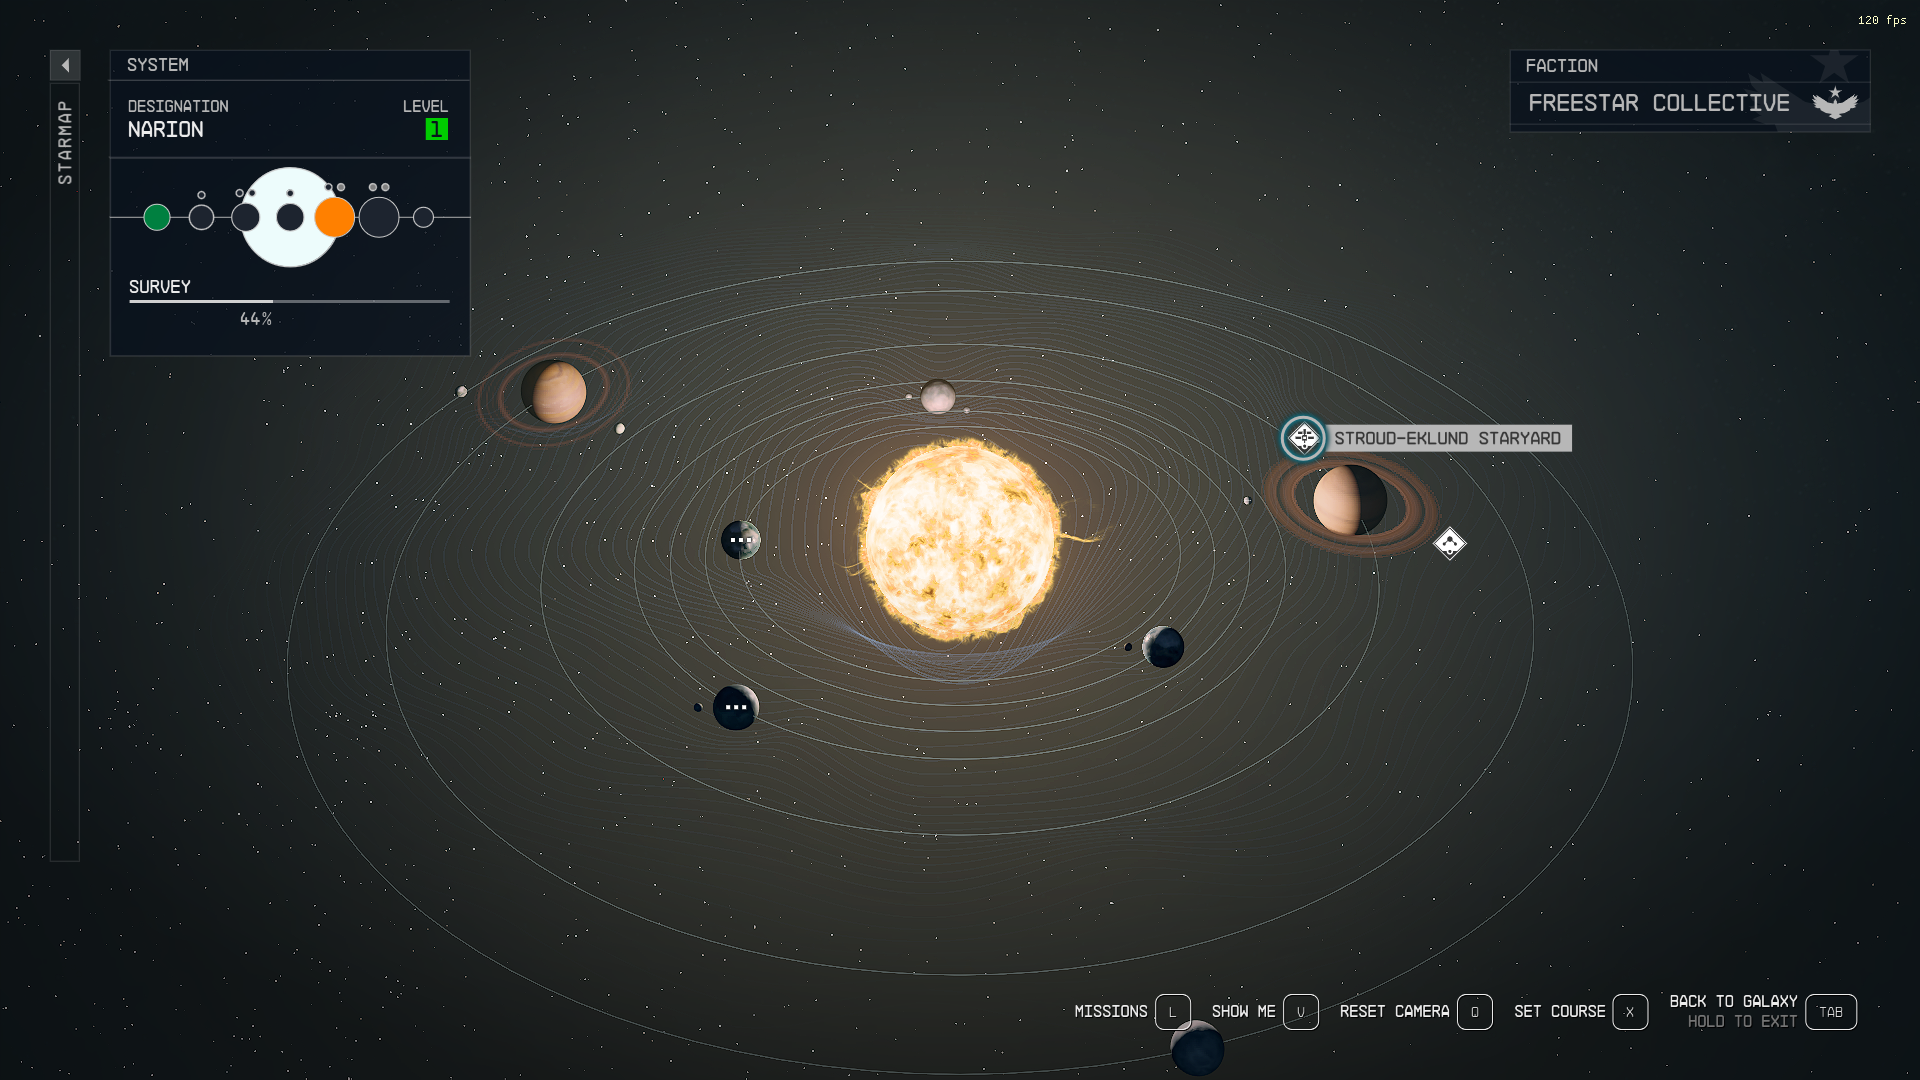1920x1080 pixels.
Task: Select the last small planet in diagram
Action: 423,217
